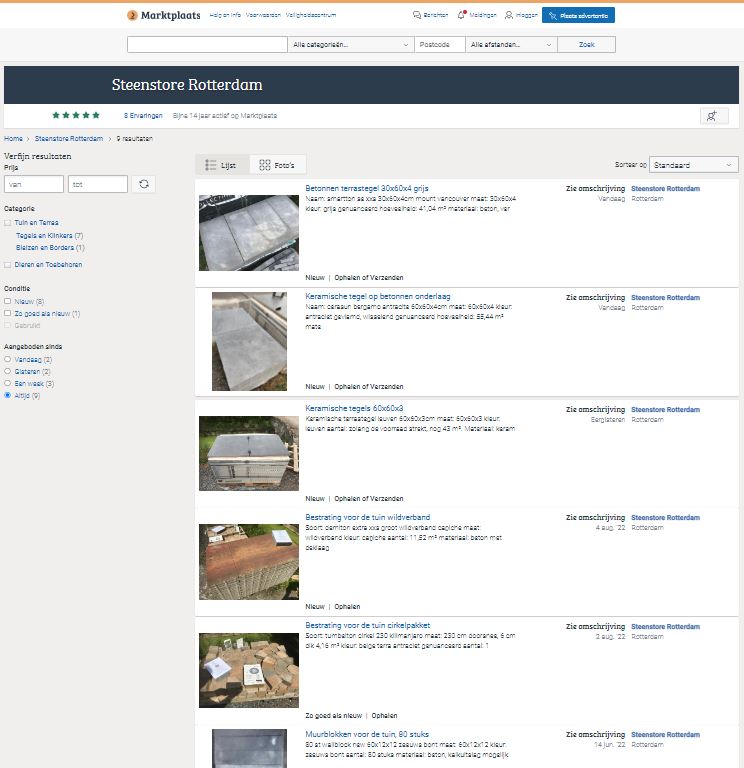The height and width of the screenshot is (768, 744).
Task: Enable the Zo goed als nieuw checkbox
Action: coord(7,313)
